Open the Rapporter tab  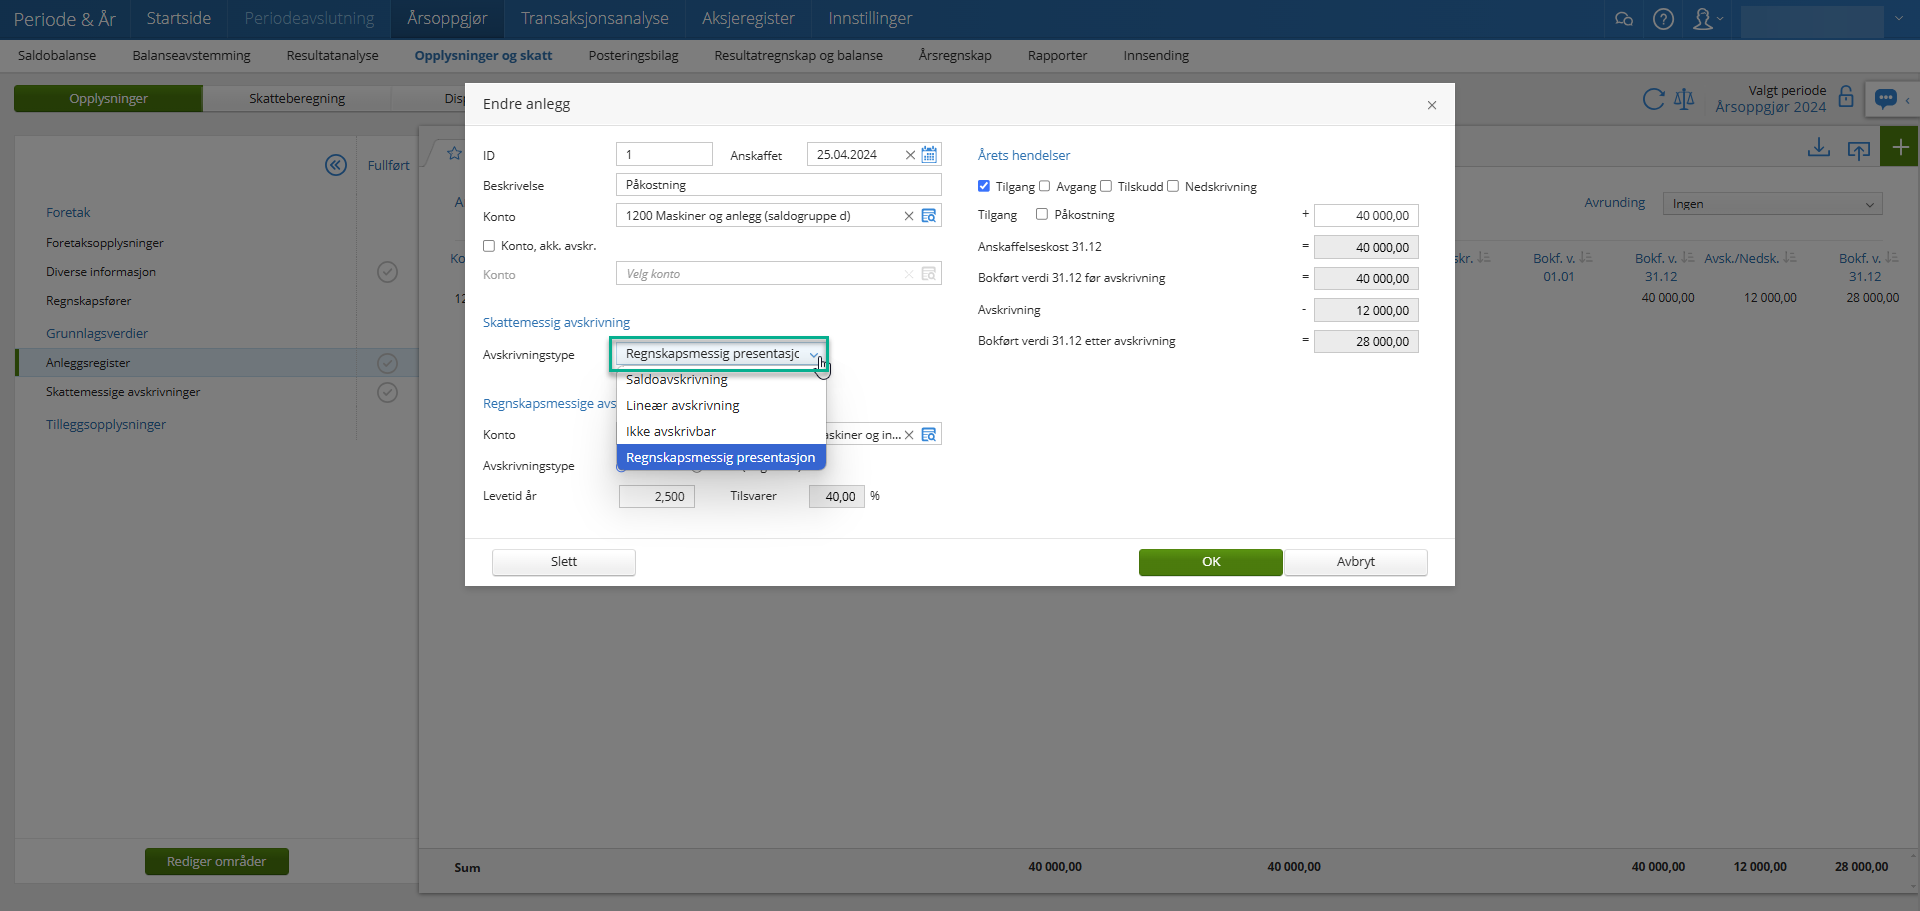(x=1057, y=56)
